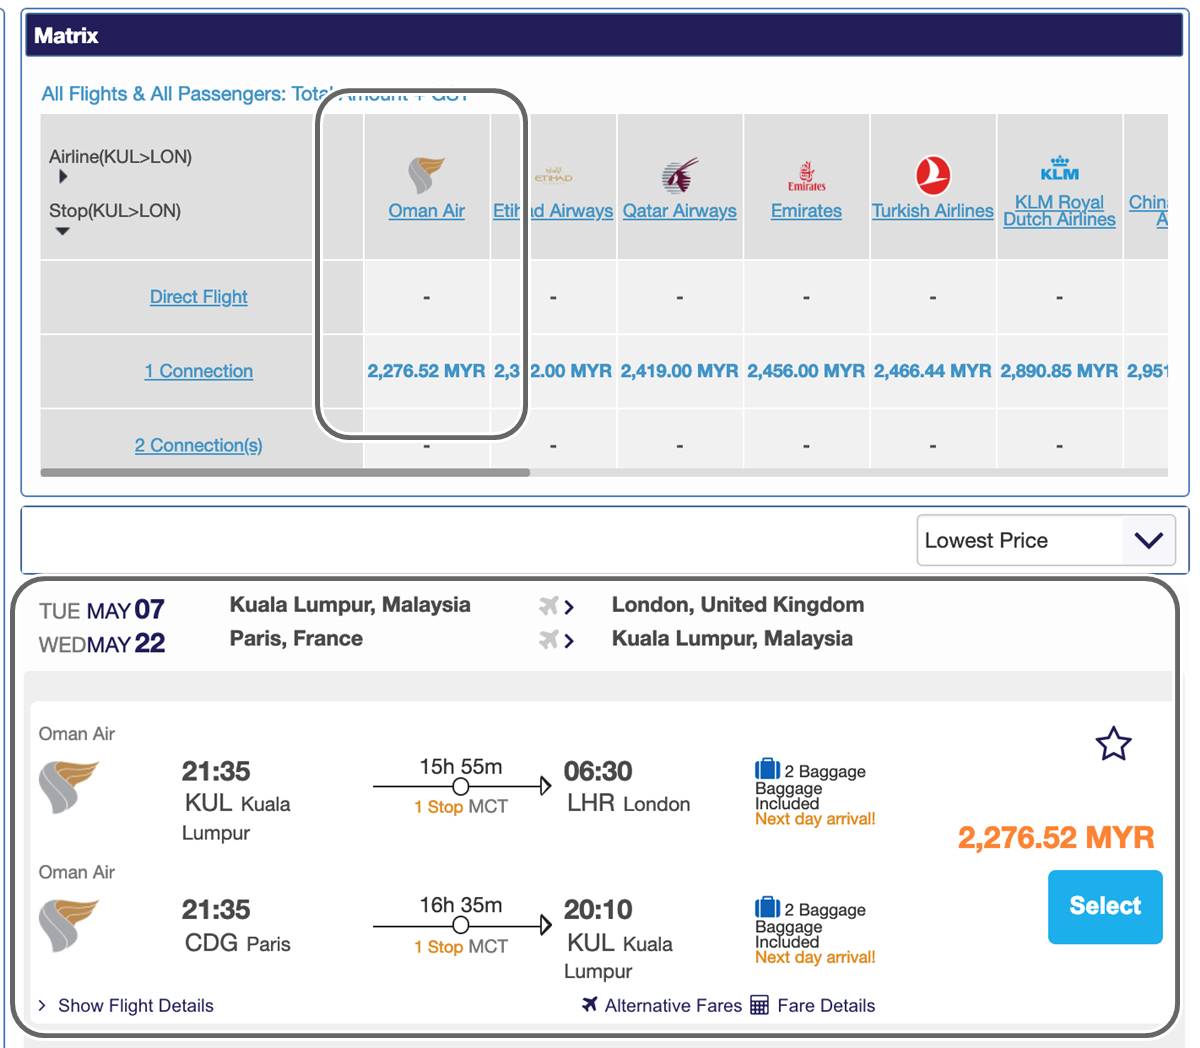1200x1048 pixels.
Task: Select the 2,276.52 MYR Oman Air matrix fare
Action: pyautogui.click(x=426, y=371)
